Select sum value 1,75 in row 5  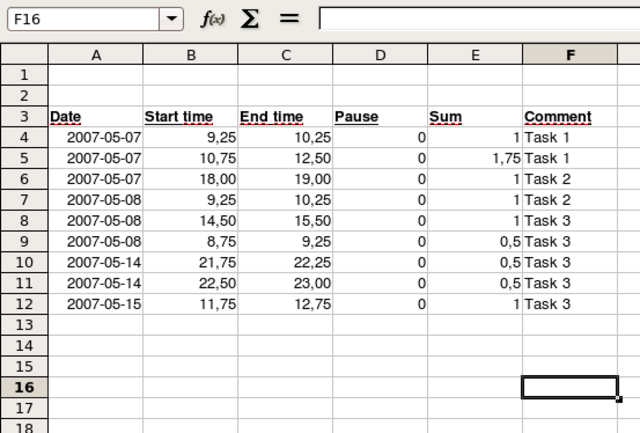(475, 158)
